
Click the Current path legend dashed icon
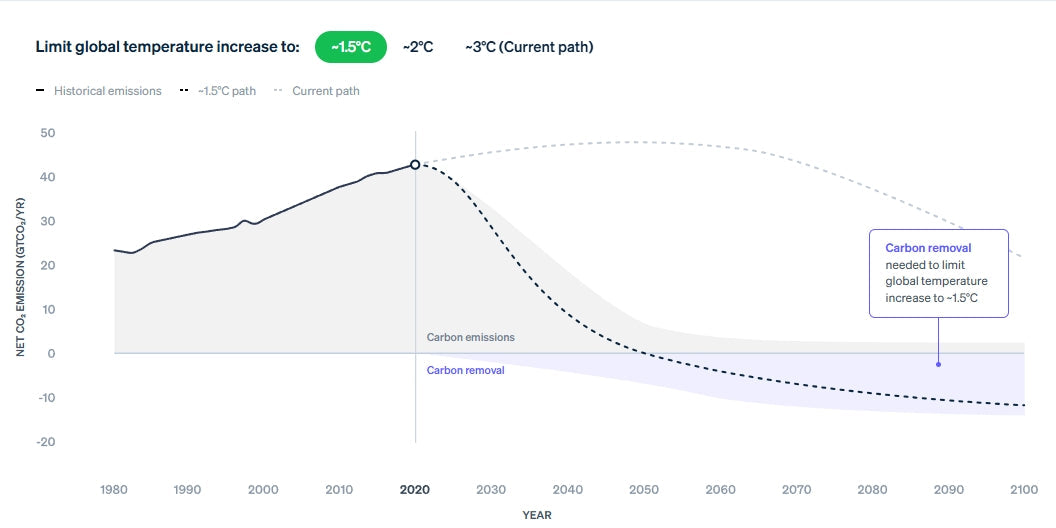(x=278, y=90)
